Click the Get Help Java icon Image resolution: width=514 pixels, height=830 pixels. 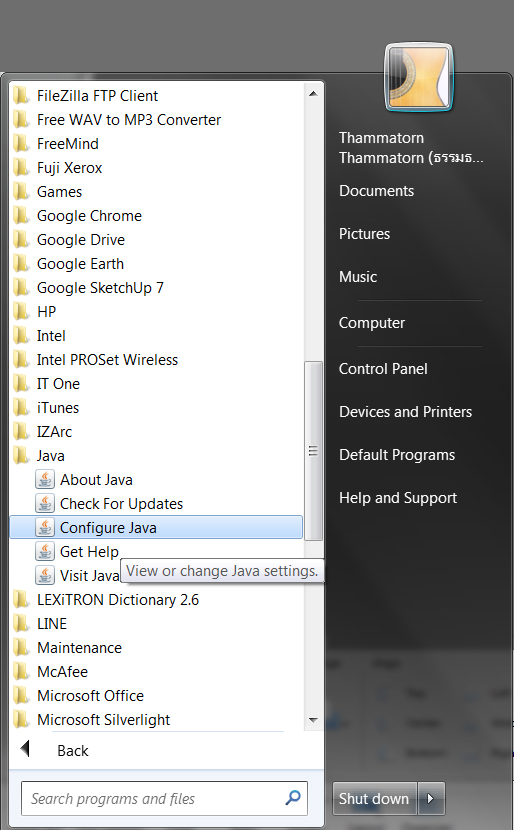click(45, 552)
